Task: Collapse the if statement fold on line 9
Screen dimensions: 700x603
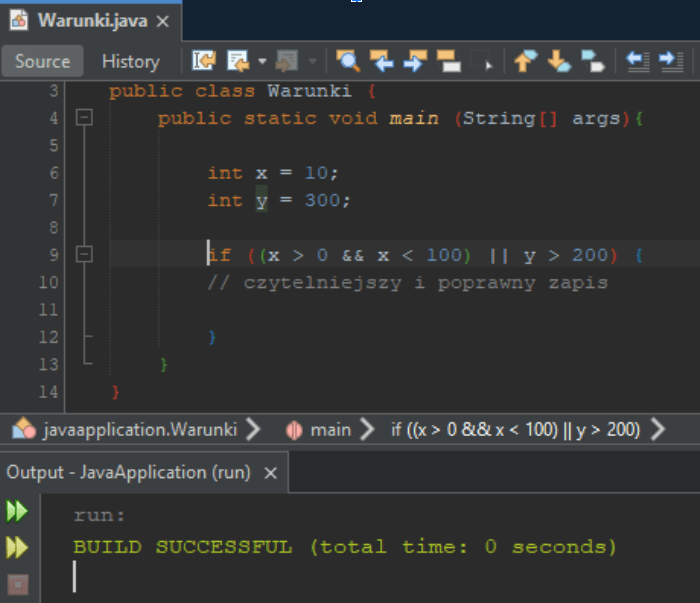Action: tap(85, 254)
